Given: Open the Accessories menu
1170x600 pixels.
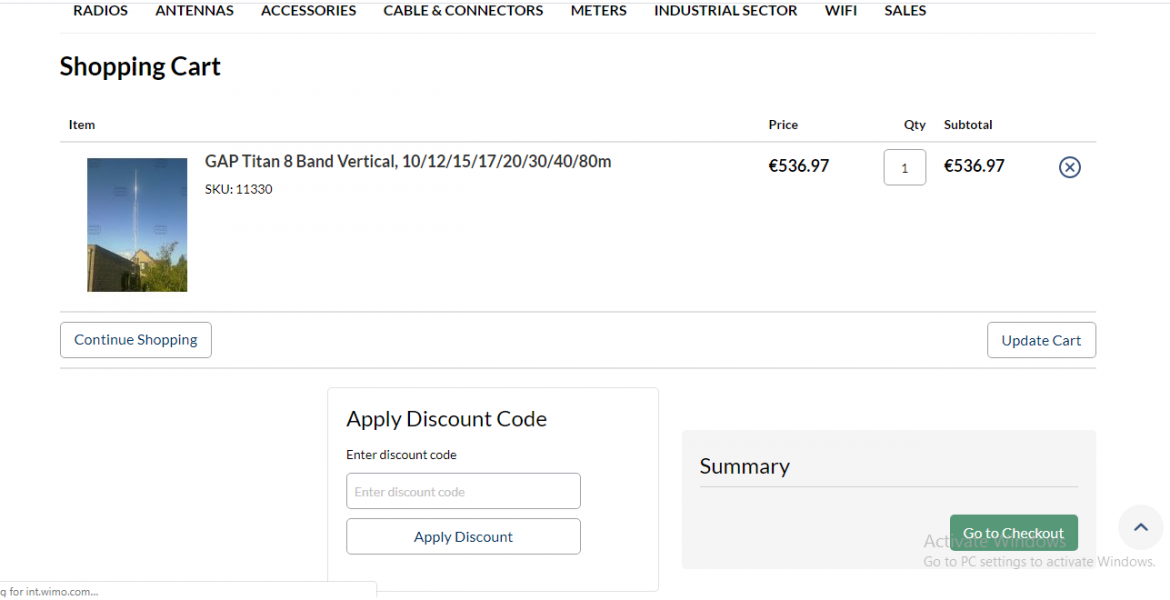Looking at the screenshot, I should pos(308,11).
